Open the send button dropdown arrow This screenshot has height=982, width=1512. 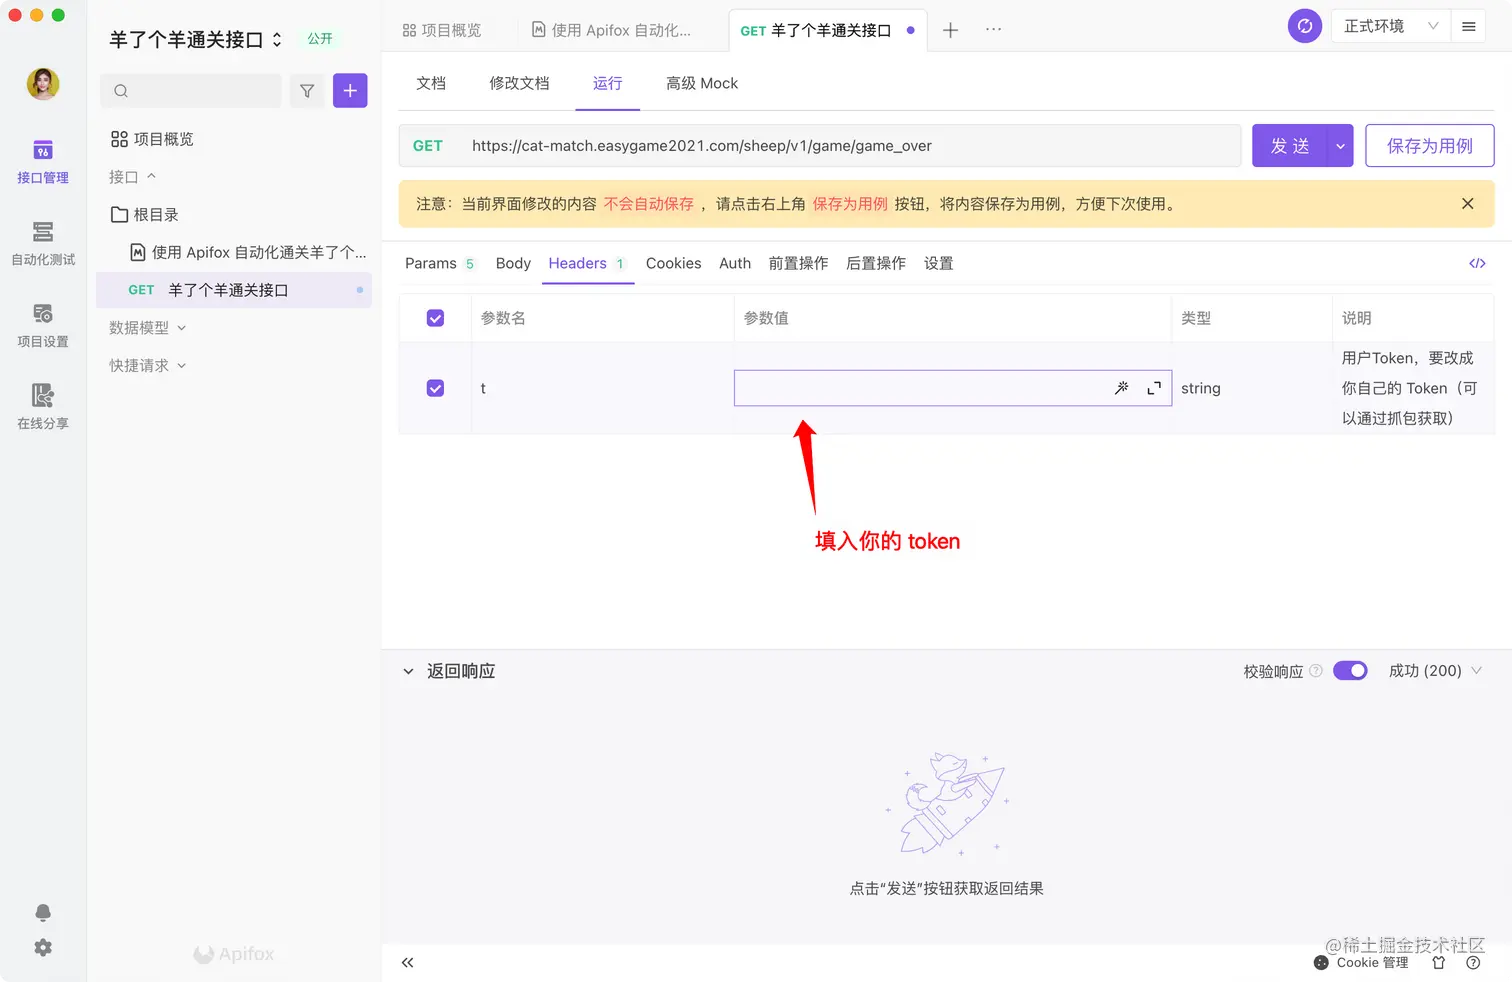(x=1340, y=146)
